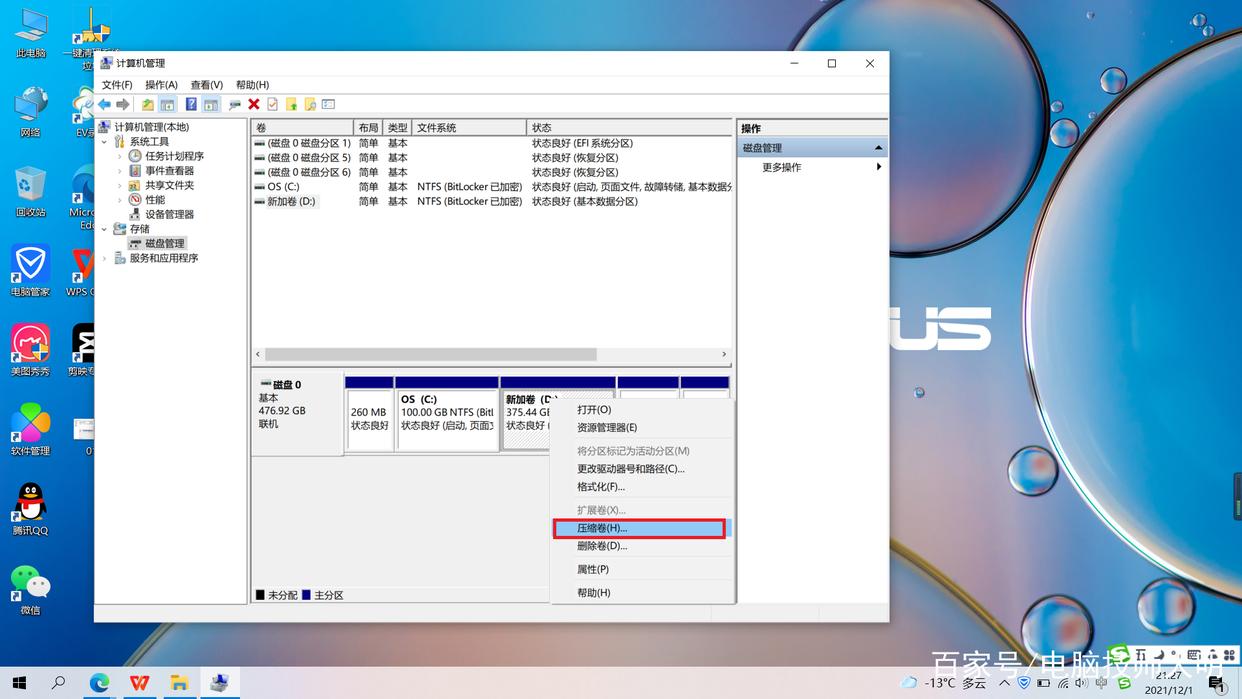
Task: Click the up one level folder icon
Action: pos(148,104)
